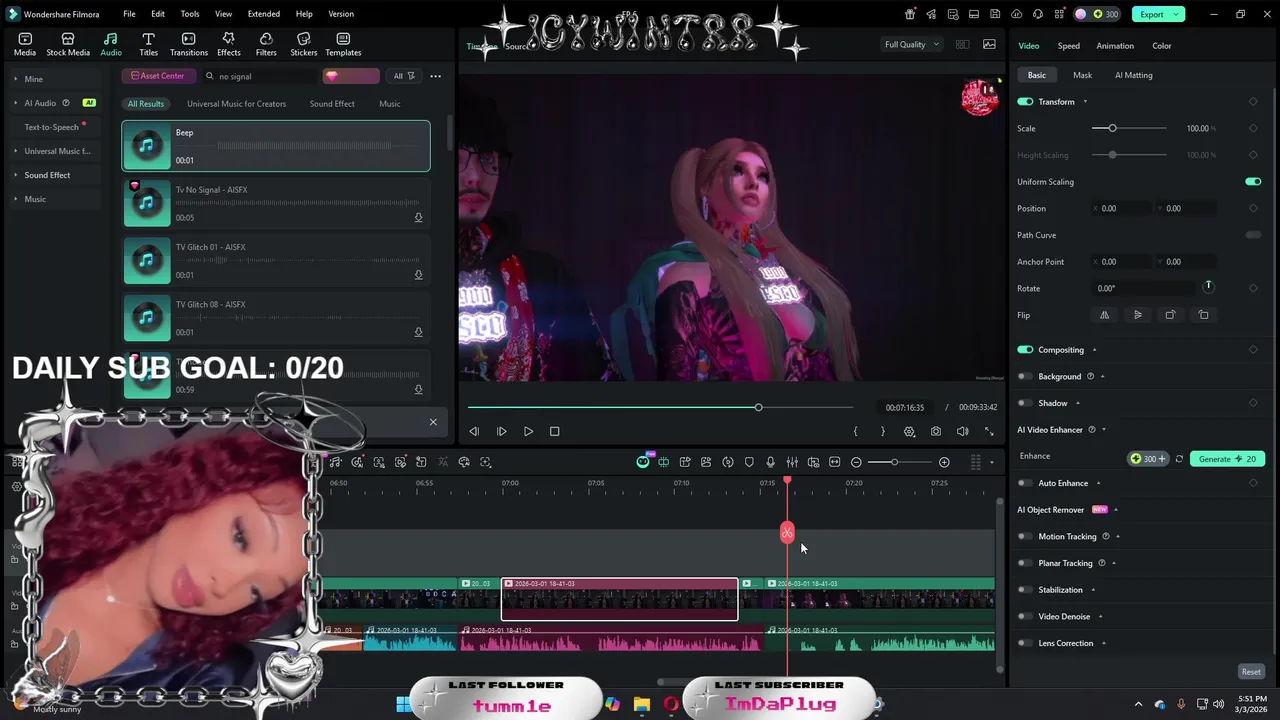Expand the Music category in sidebar

(x=15, y=199)
